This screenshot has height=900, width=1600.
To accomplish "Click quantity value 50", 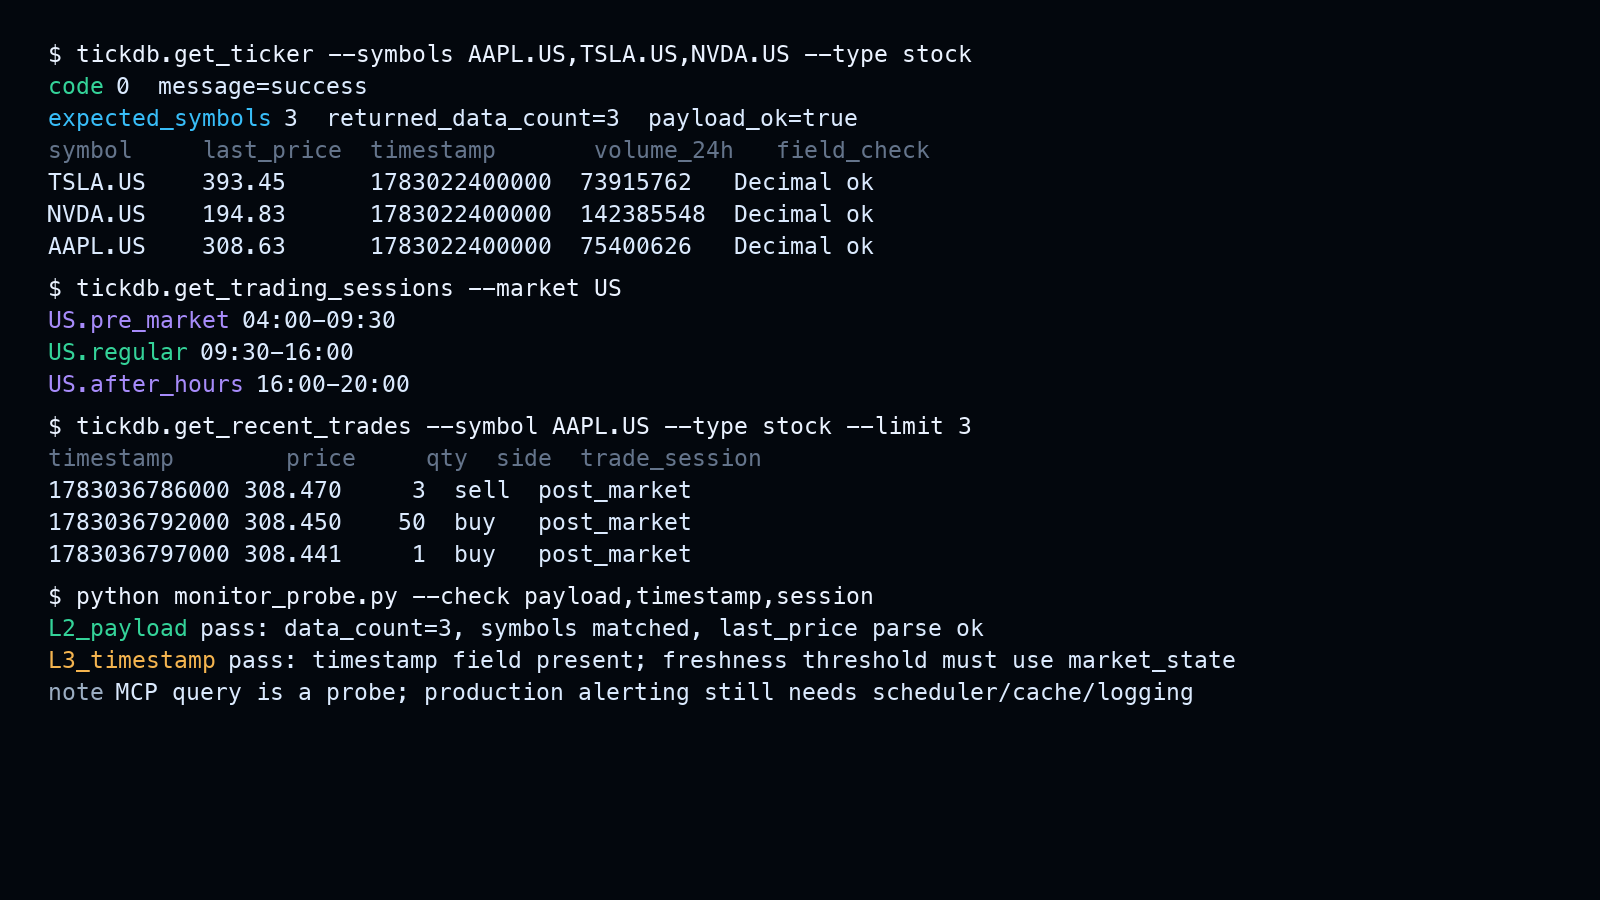I will click(412, 523).
